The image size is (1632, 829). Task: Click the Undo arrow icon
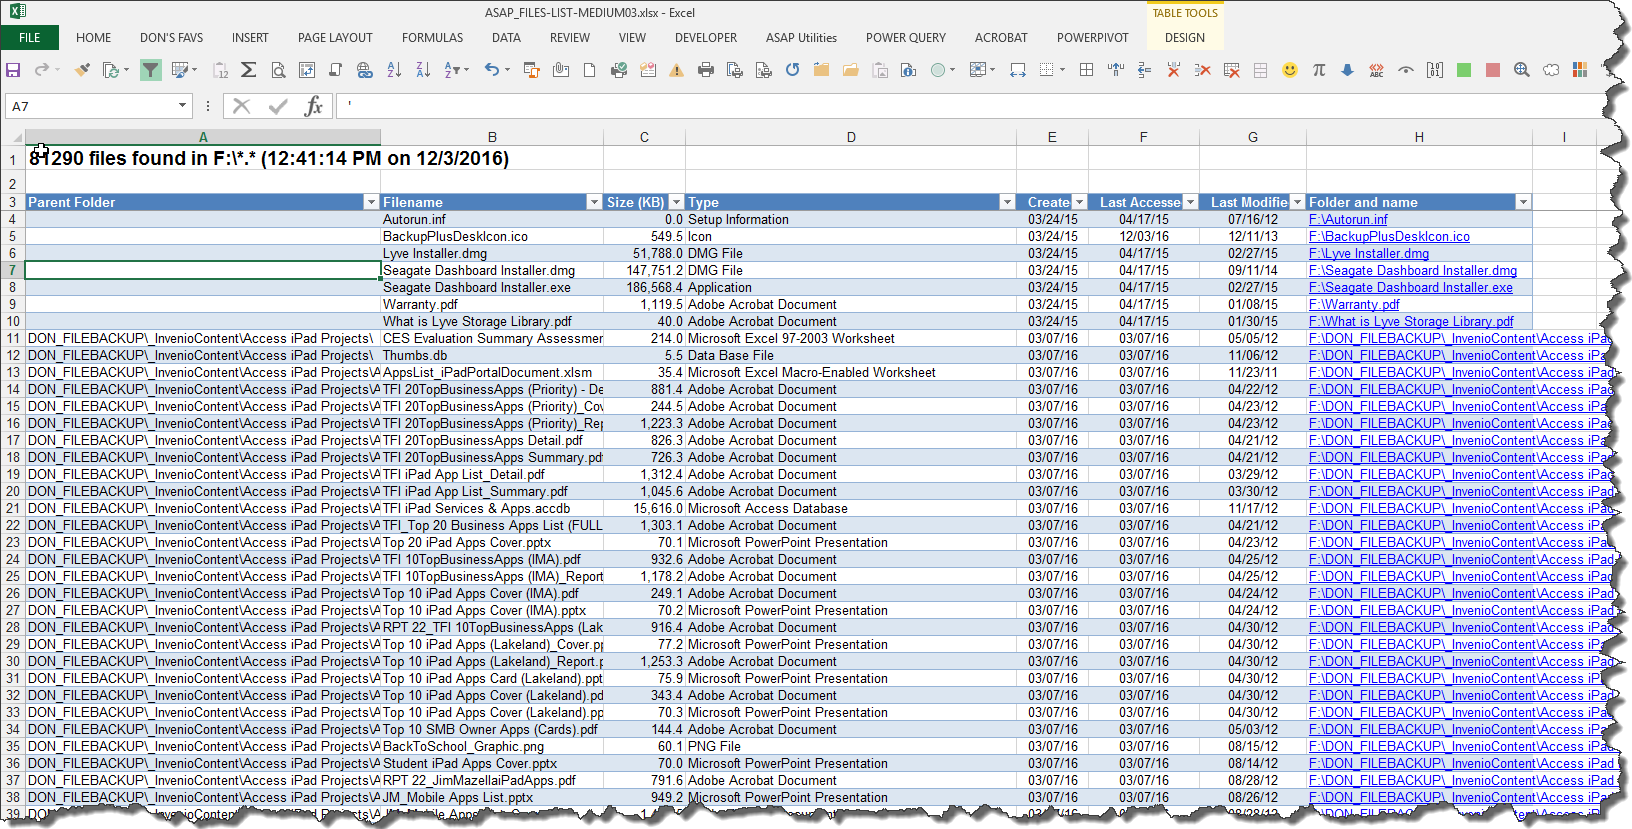click(491, 70)
